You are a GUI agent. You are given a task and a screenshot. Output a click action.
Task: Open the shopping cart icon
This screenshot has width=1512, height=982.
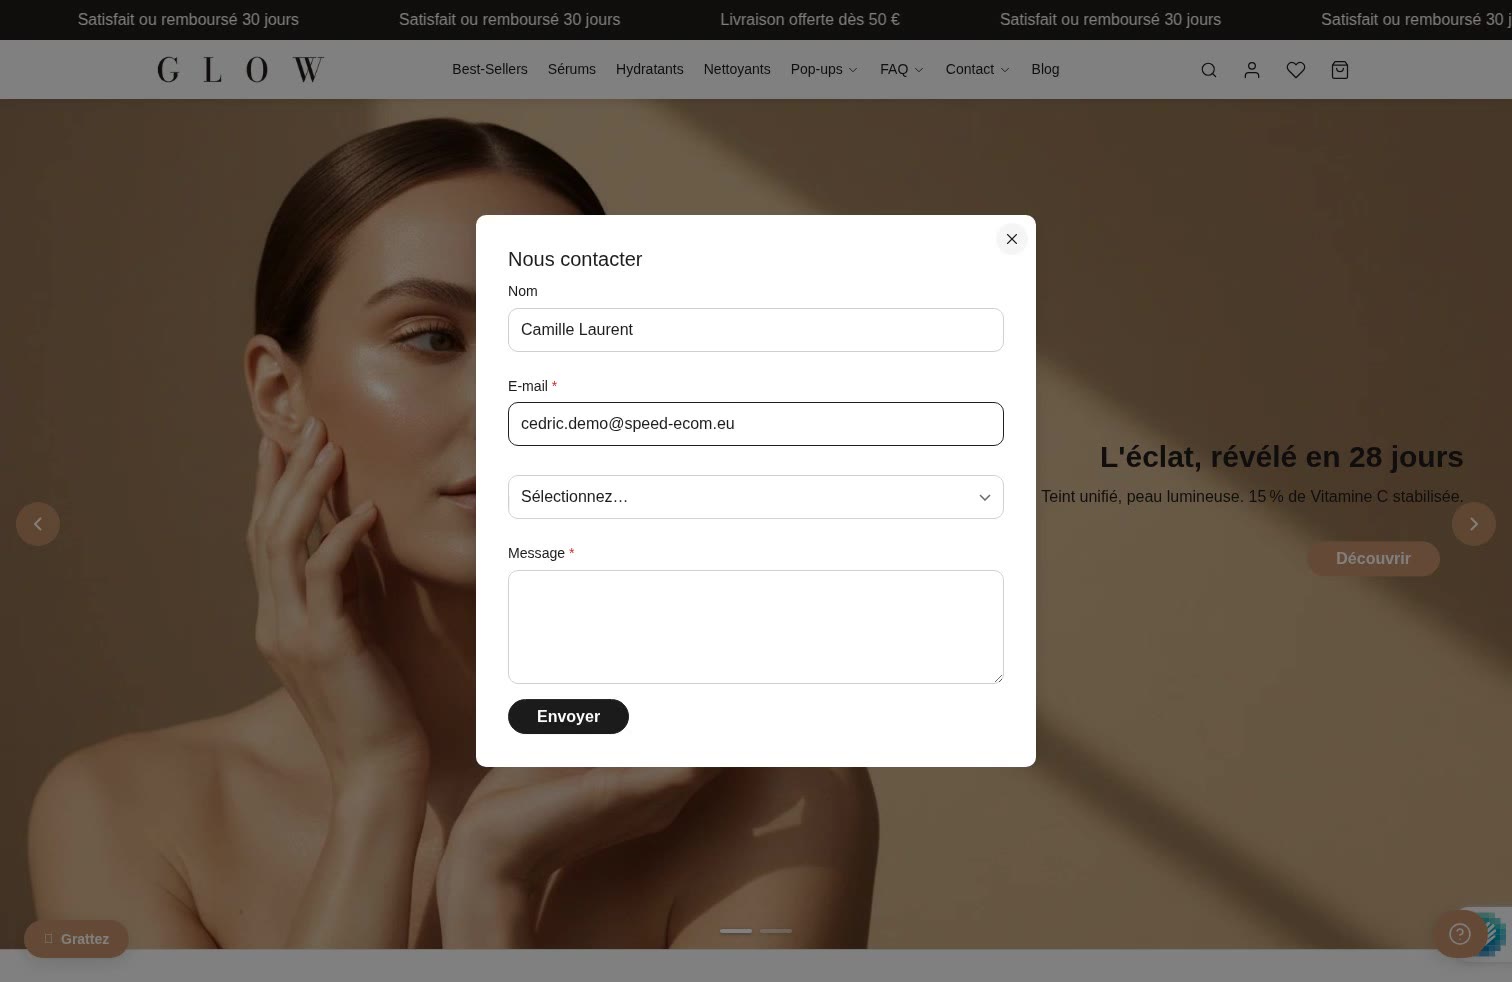[x=1340, y=70]
